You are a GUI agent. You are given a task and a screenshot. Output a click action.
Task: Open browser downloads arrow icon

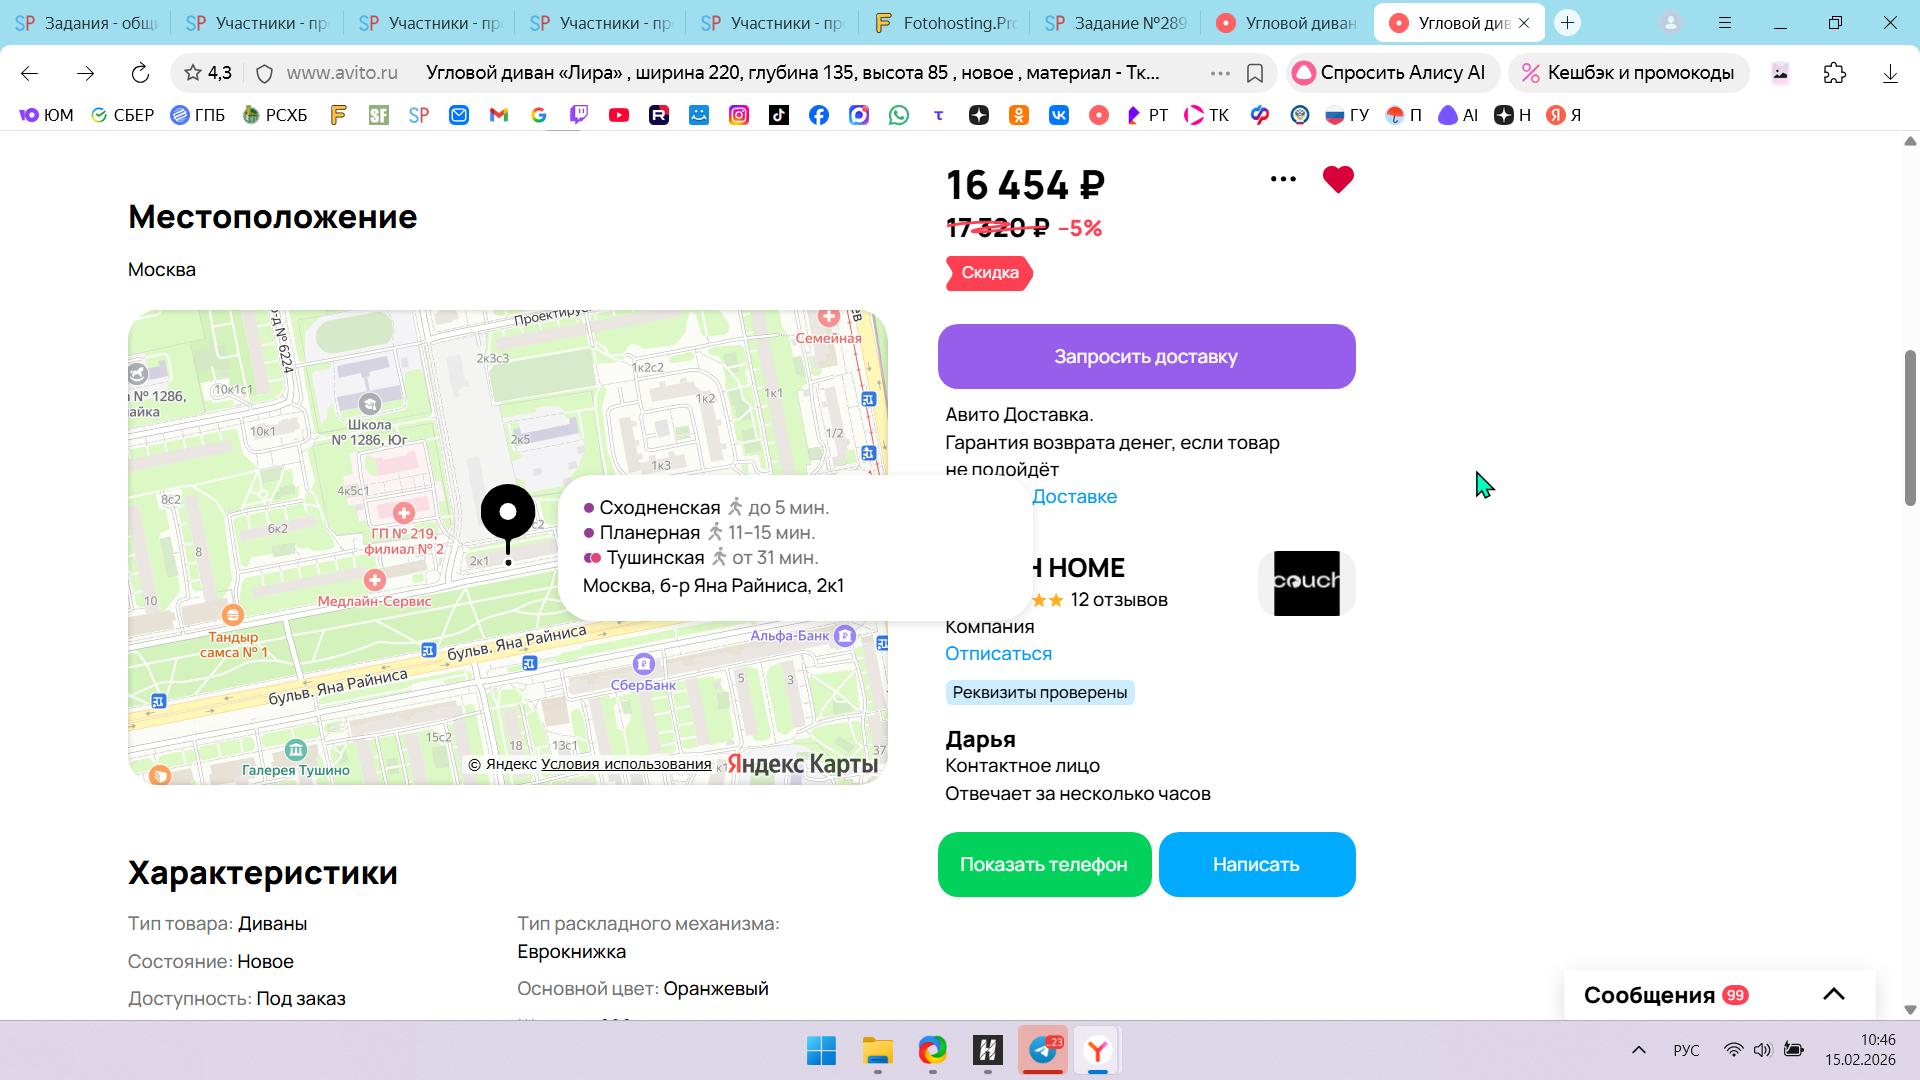(1889, 73)
